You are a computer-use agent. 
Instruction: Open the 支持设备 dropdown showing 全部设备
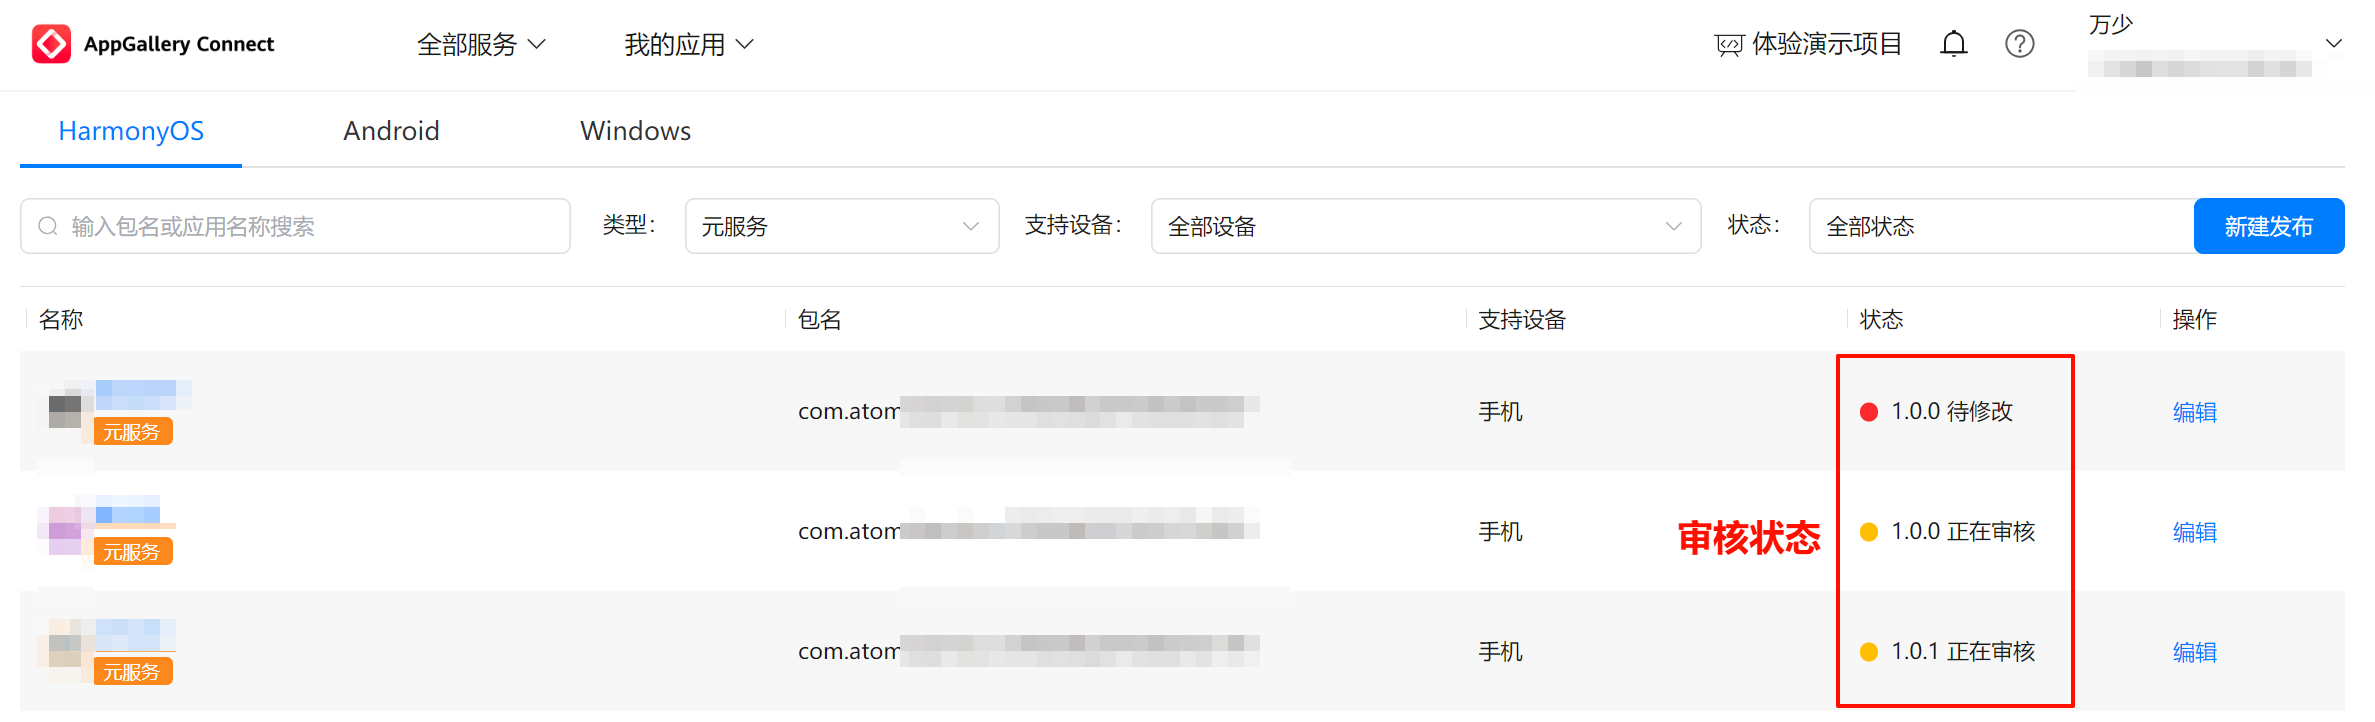[x=1425, y=227]
